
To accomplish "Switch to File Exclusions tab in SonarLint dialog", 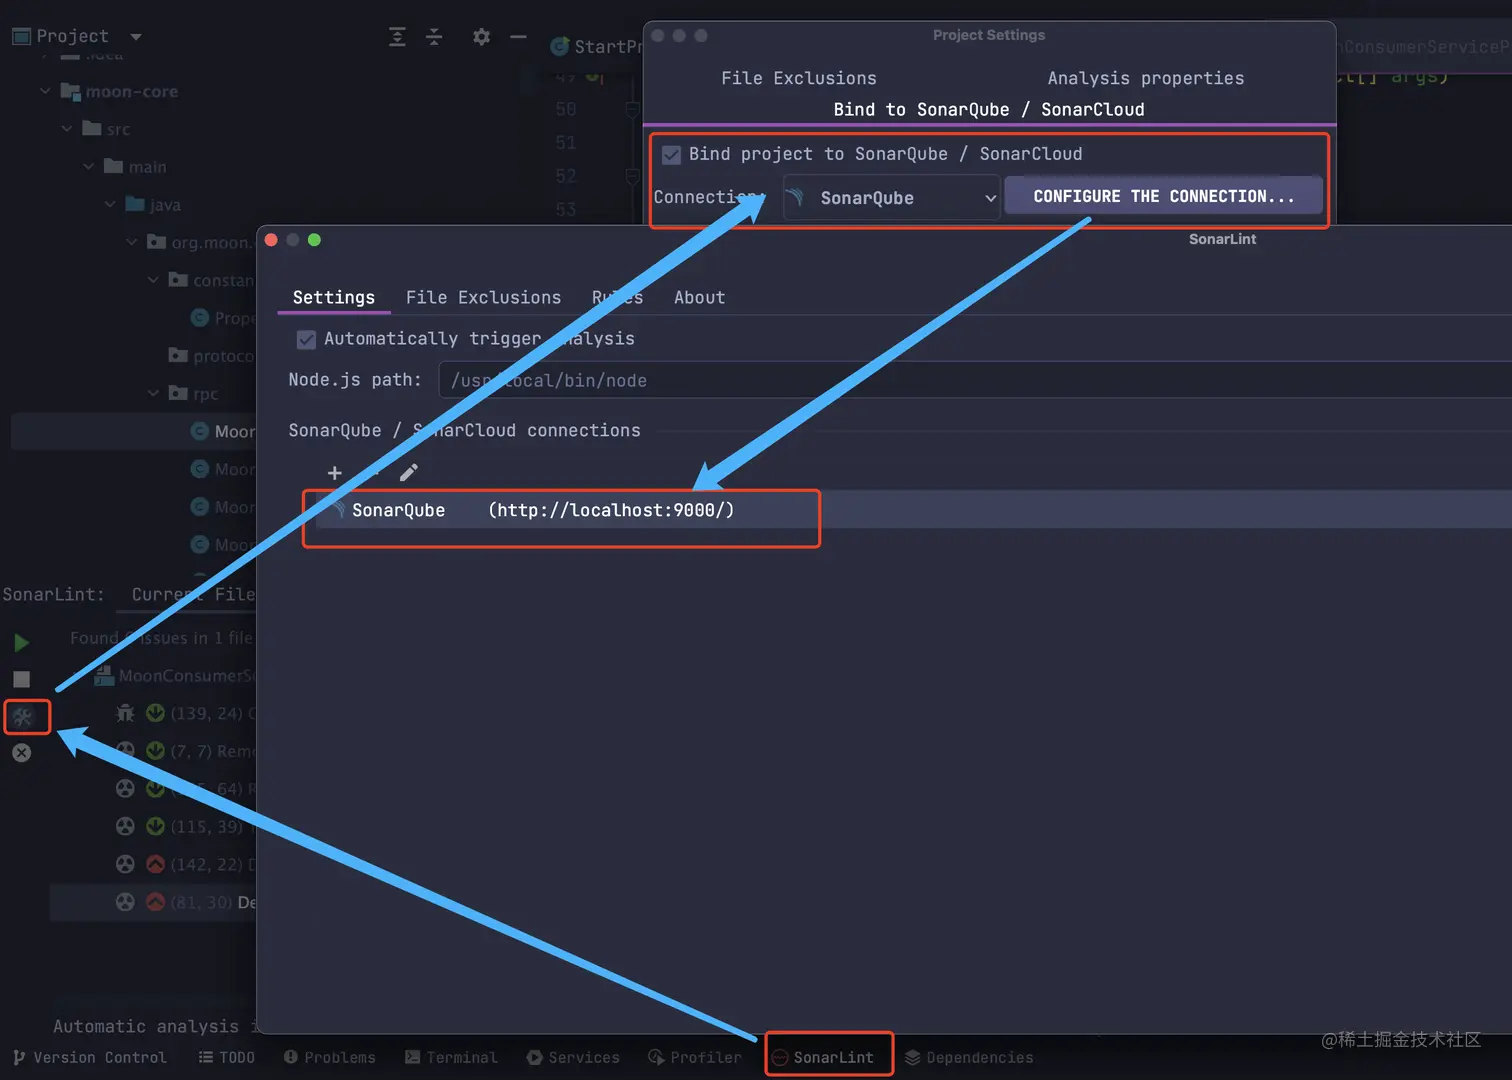I will [483, 297].
